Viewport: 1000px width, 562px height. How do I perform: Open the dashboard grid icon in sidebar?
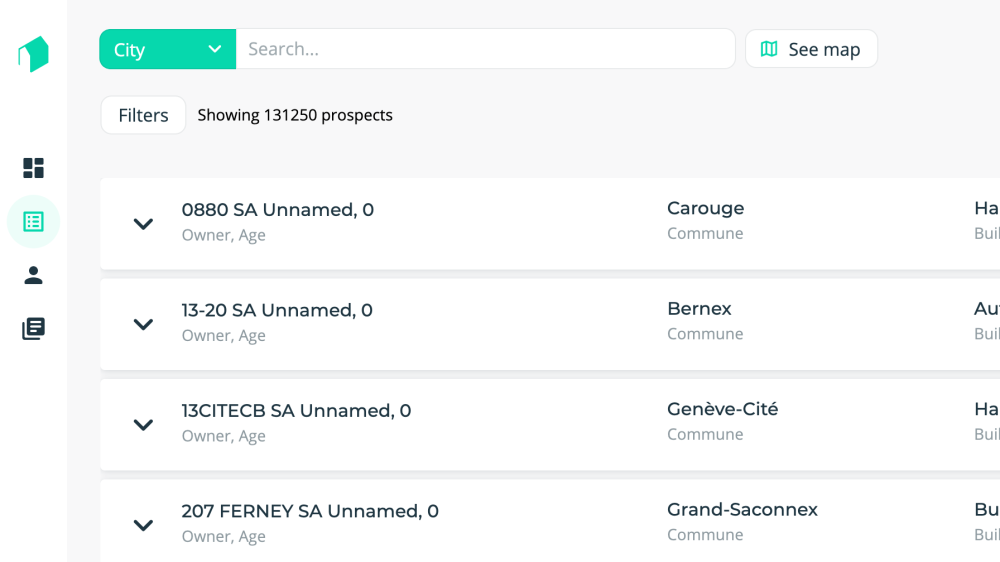point(34,168)
